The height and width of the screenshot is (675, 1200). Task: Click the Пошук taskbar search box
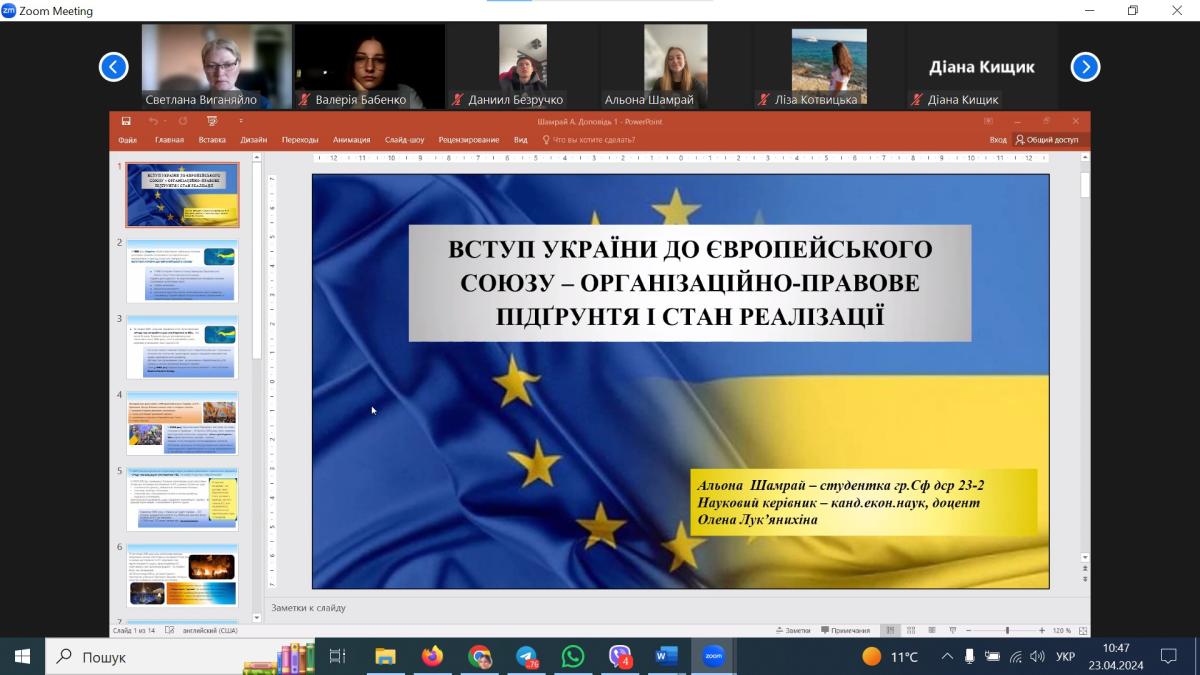[180, 656]
